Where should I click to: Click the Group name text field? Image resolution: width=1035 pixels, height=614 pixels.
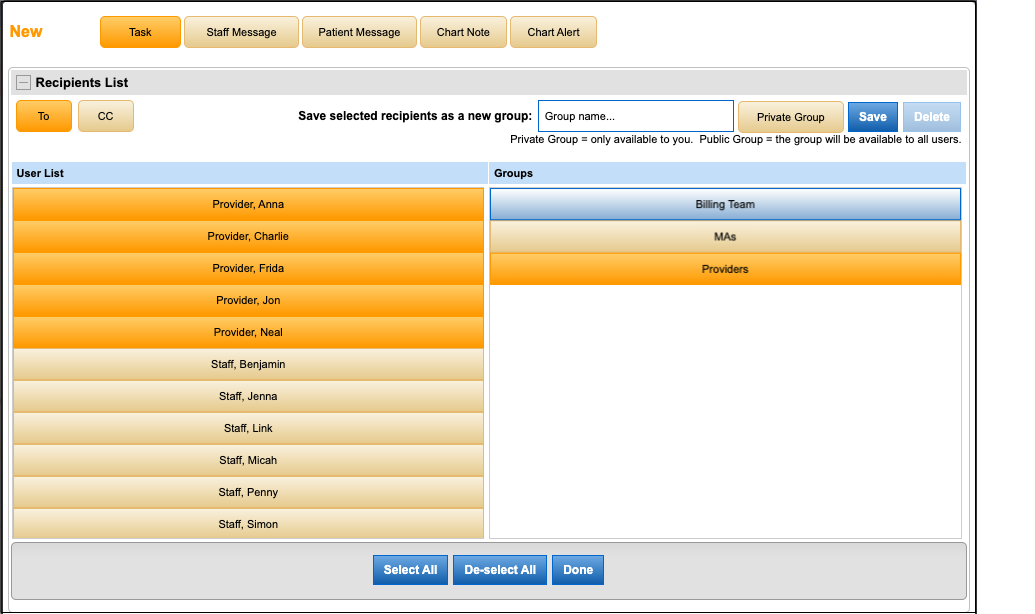[635, 116]
